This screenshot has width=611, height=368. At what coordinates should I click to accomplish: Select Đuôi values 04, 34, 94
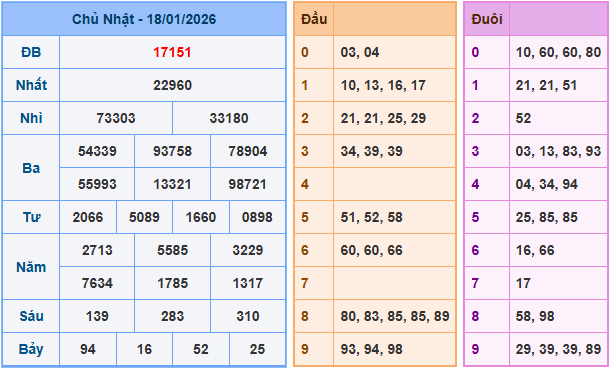546,184
